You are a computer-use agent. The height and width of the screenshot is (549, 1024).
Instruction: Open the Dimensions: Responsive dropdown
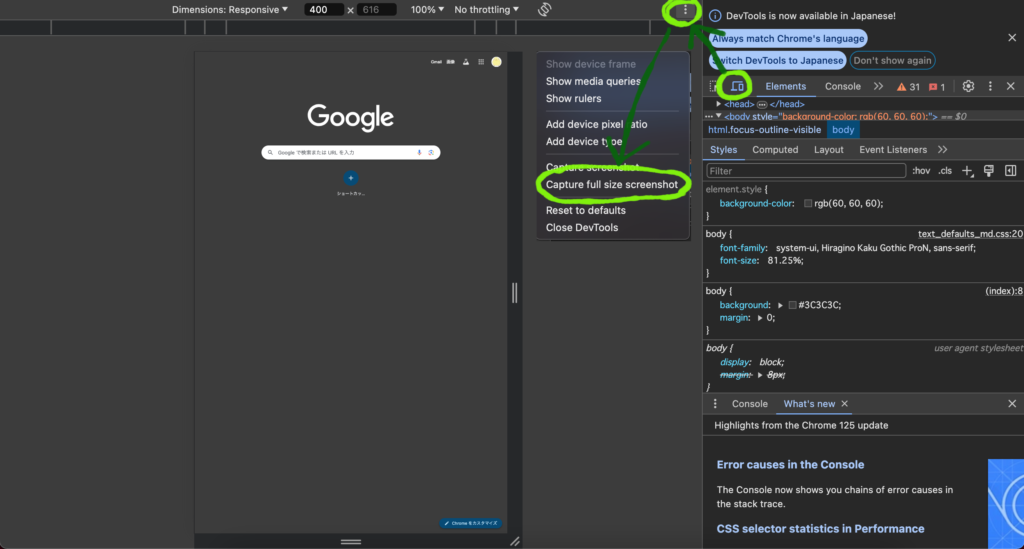click(x=230, y=10)
